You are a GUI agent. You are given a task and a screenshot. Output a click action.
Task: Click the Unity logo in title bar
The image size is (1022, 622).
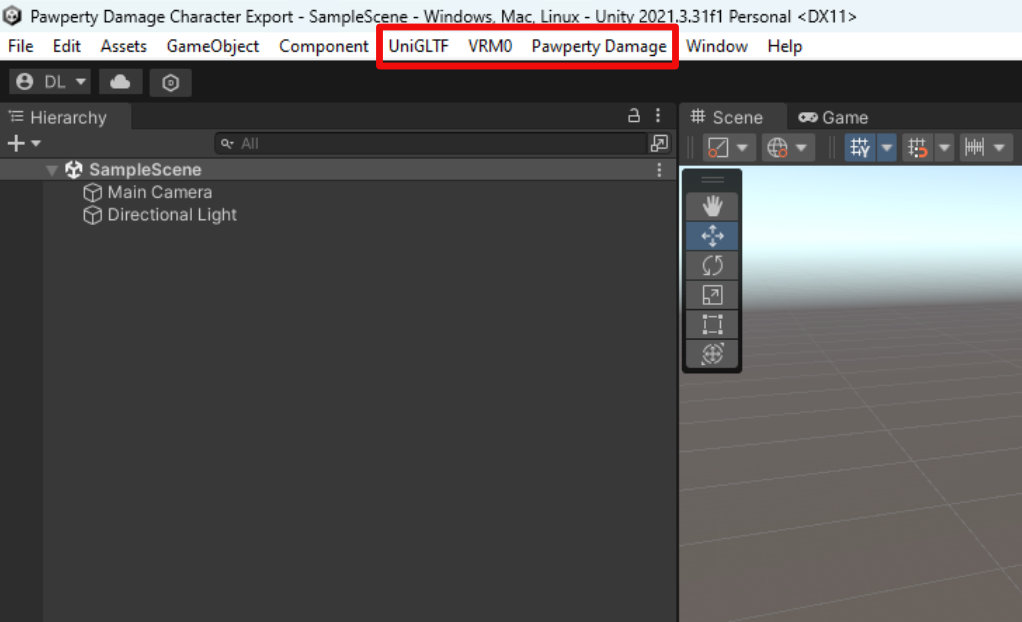[x=12, y=16]
